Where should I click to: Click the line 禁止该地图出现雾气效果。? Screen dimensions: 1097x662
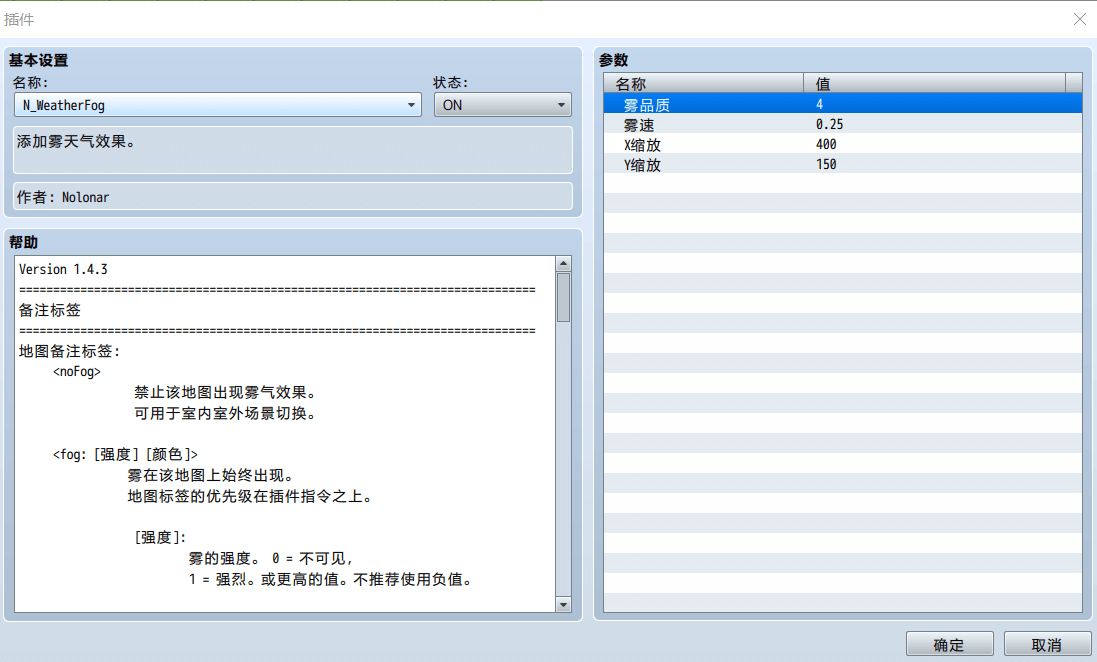(x=225, y=393)
